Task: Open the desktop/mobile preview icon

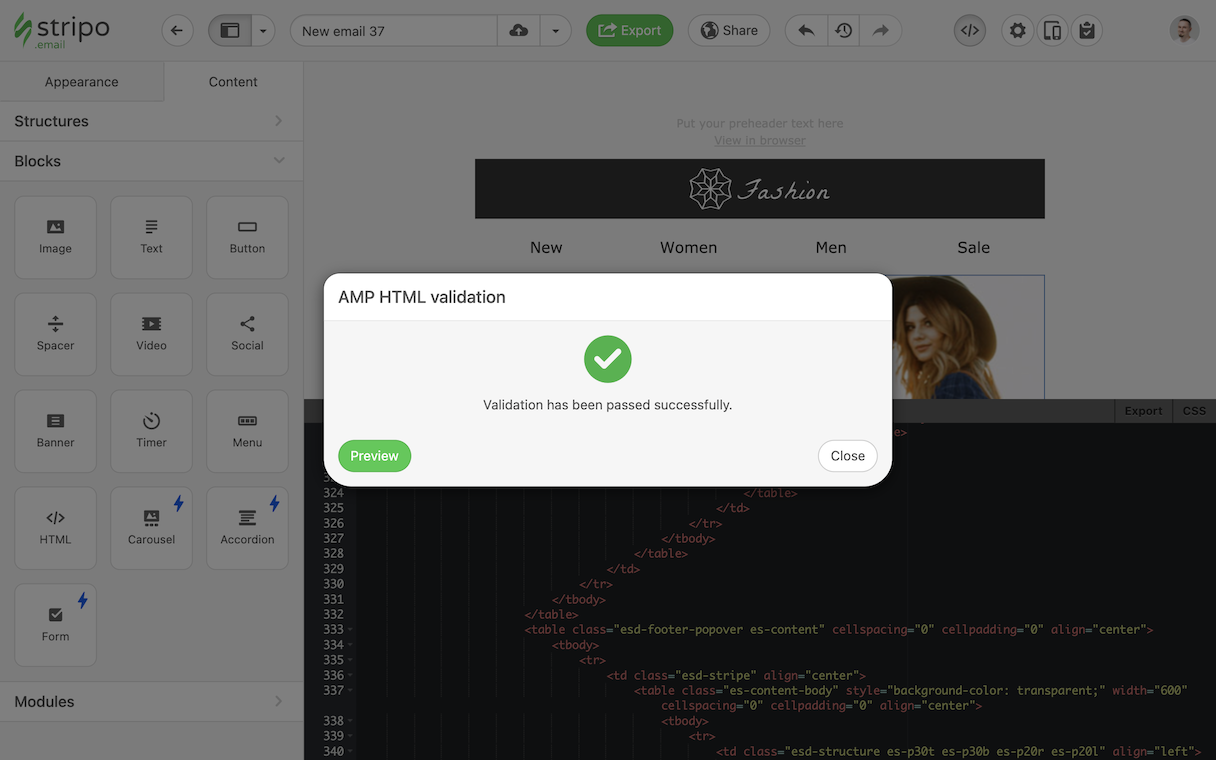Action: point(1052,31)
